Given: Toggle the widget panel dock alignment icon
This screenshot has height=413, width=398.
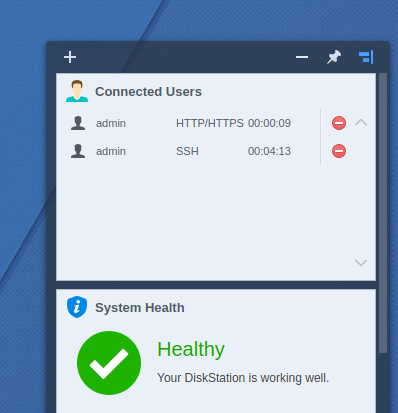Looking at the screenshot, I should [x=366, y=57].
